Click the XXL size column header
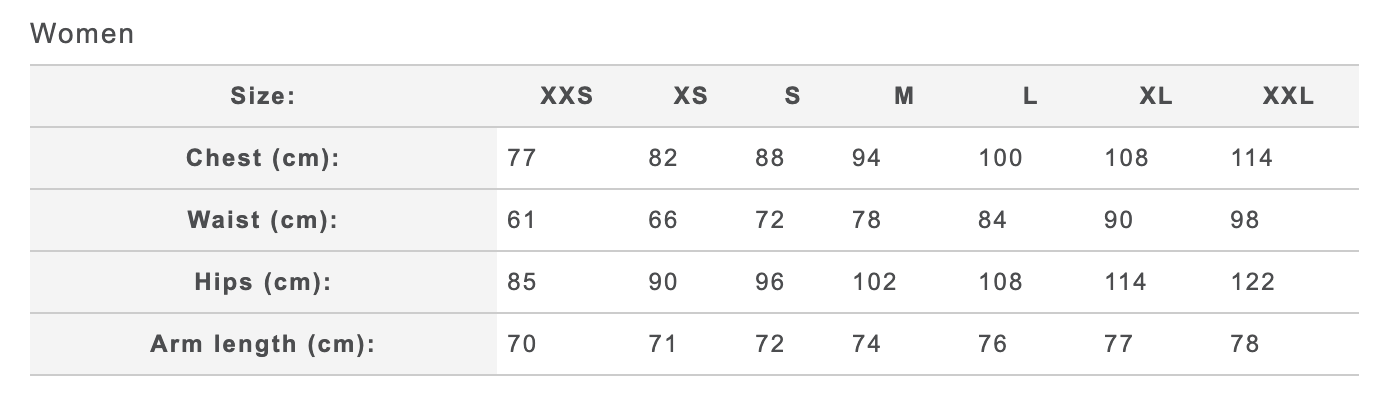 point(1288,97)
